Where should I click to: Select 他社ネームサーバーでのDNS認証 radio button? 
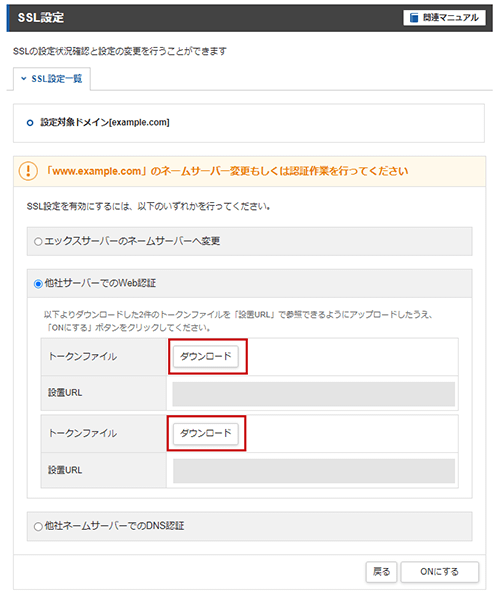click(38, 527)
